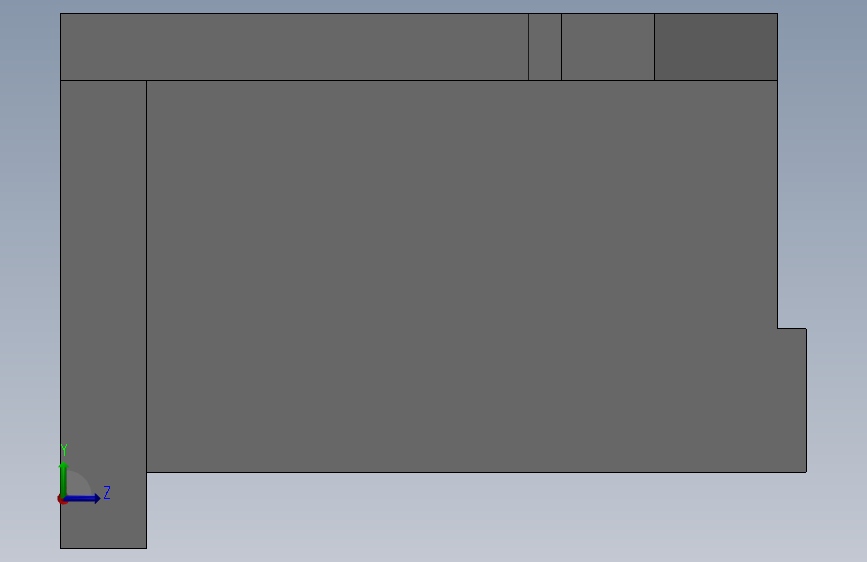This screenshot has width=867, height=562.
Task: Pick the small step protrusion on right side
Action: 792,400
